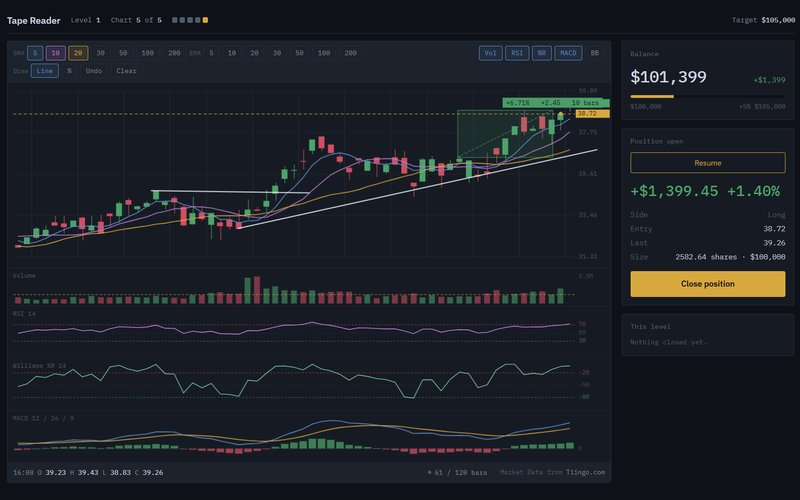Toggle the MACD indicator panel
800x500 pixels.
pyautogui.click(x=568, y=53)
